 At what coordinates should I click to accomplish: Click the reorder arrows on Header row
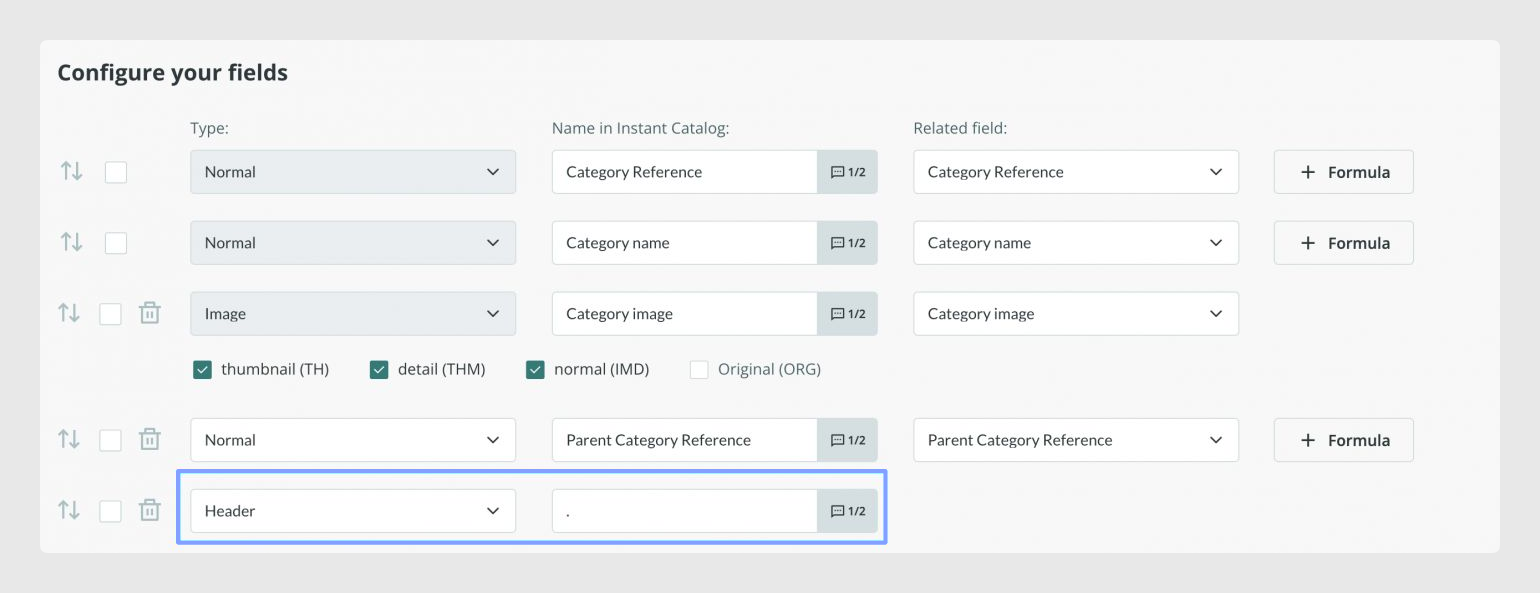coord(68,510)
